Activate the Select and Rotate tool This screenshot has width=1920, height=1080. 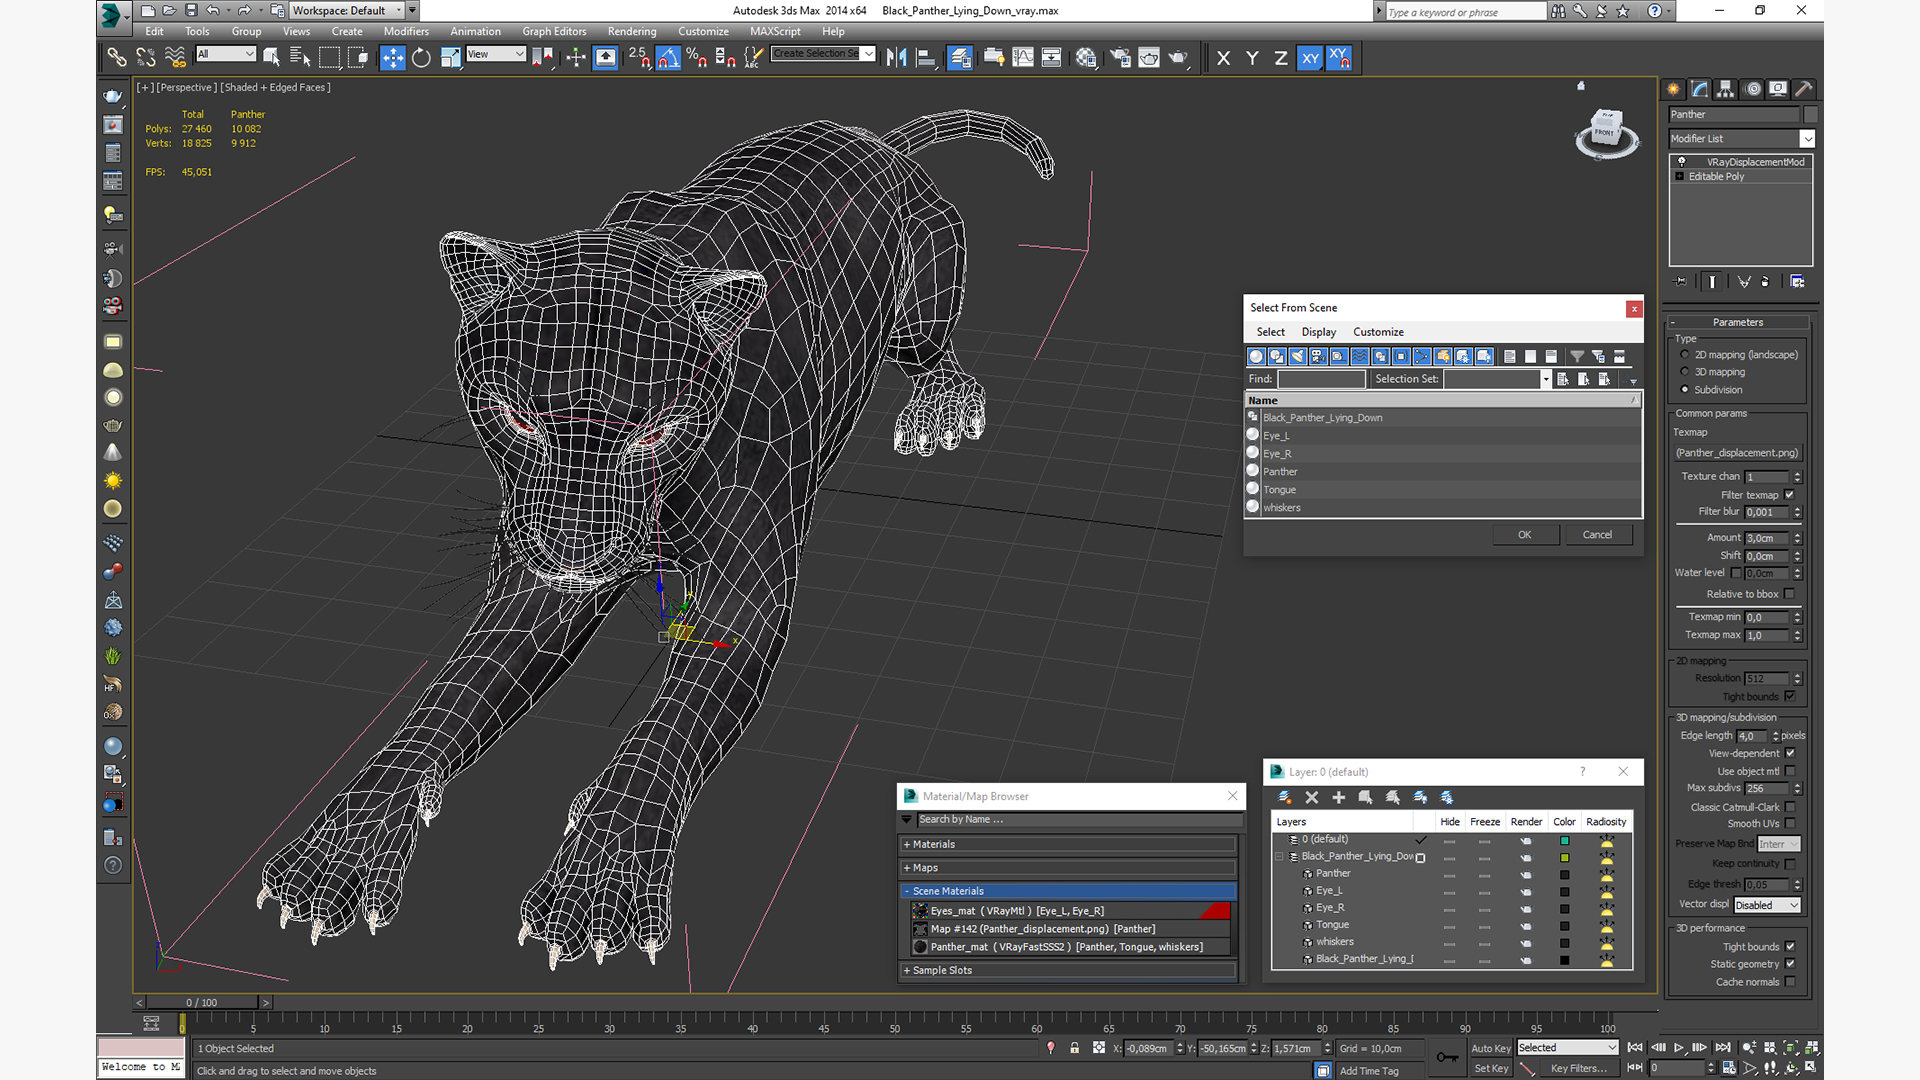click(421, 57)
